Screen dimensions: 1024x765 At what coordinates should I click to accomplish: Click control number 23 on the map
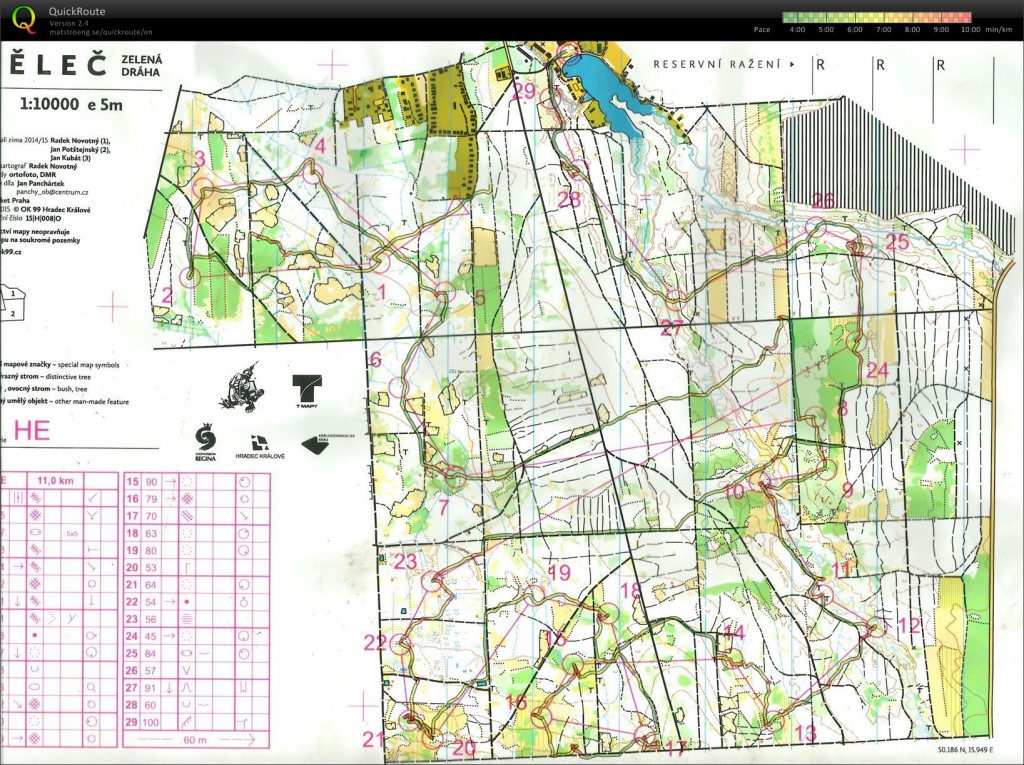point(405,561)
